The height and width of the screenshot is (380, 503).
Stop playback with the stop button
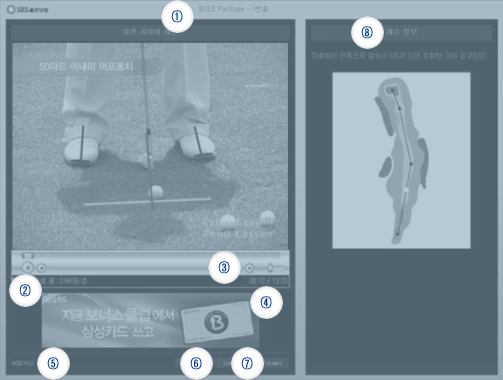41,268
